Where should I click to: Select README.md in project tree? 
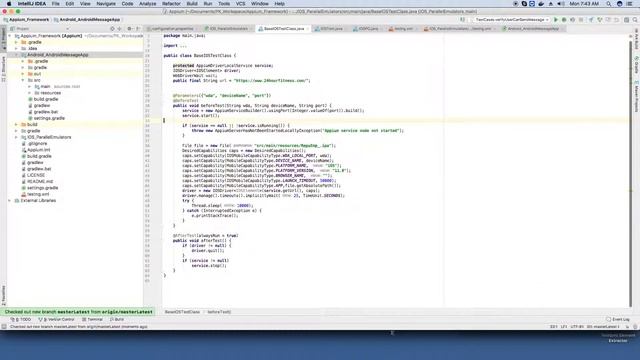40,182
